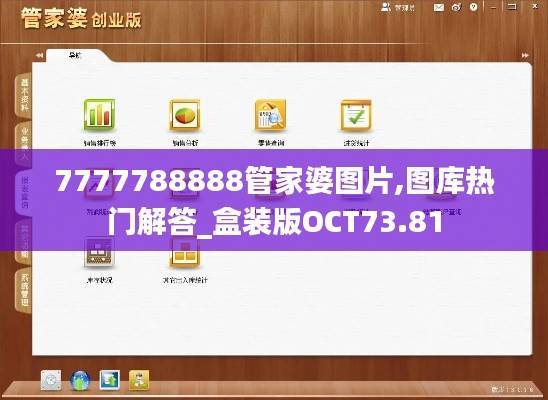Image resolution: width=548 pixels, height=400 pixels.
Task: Open the green checkmark purchase statistics icon
Action: pyautogui.click(x=356, y=115)
